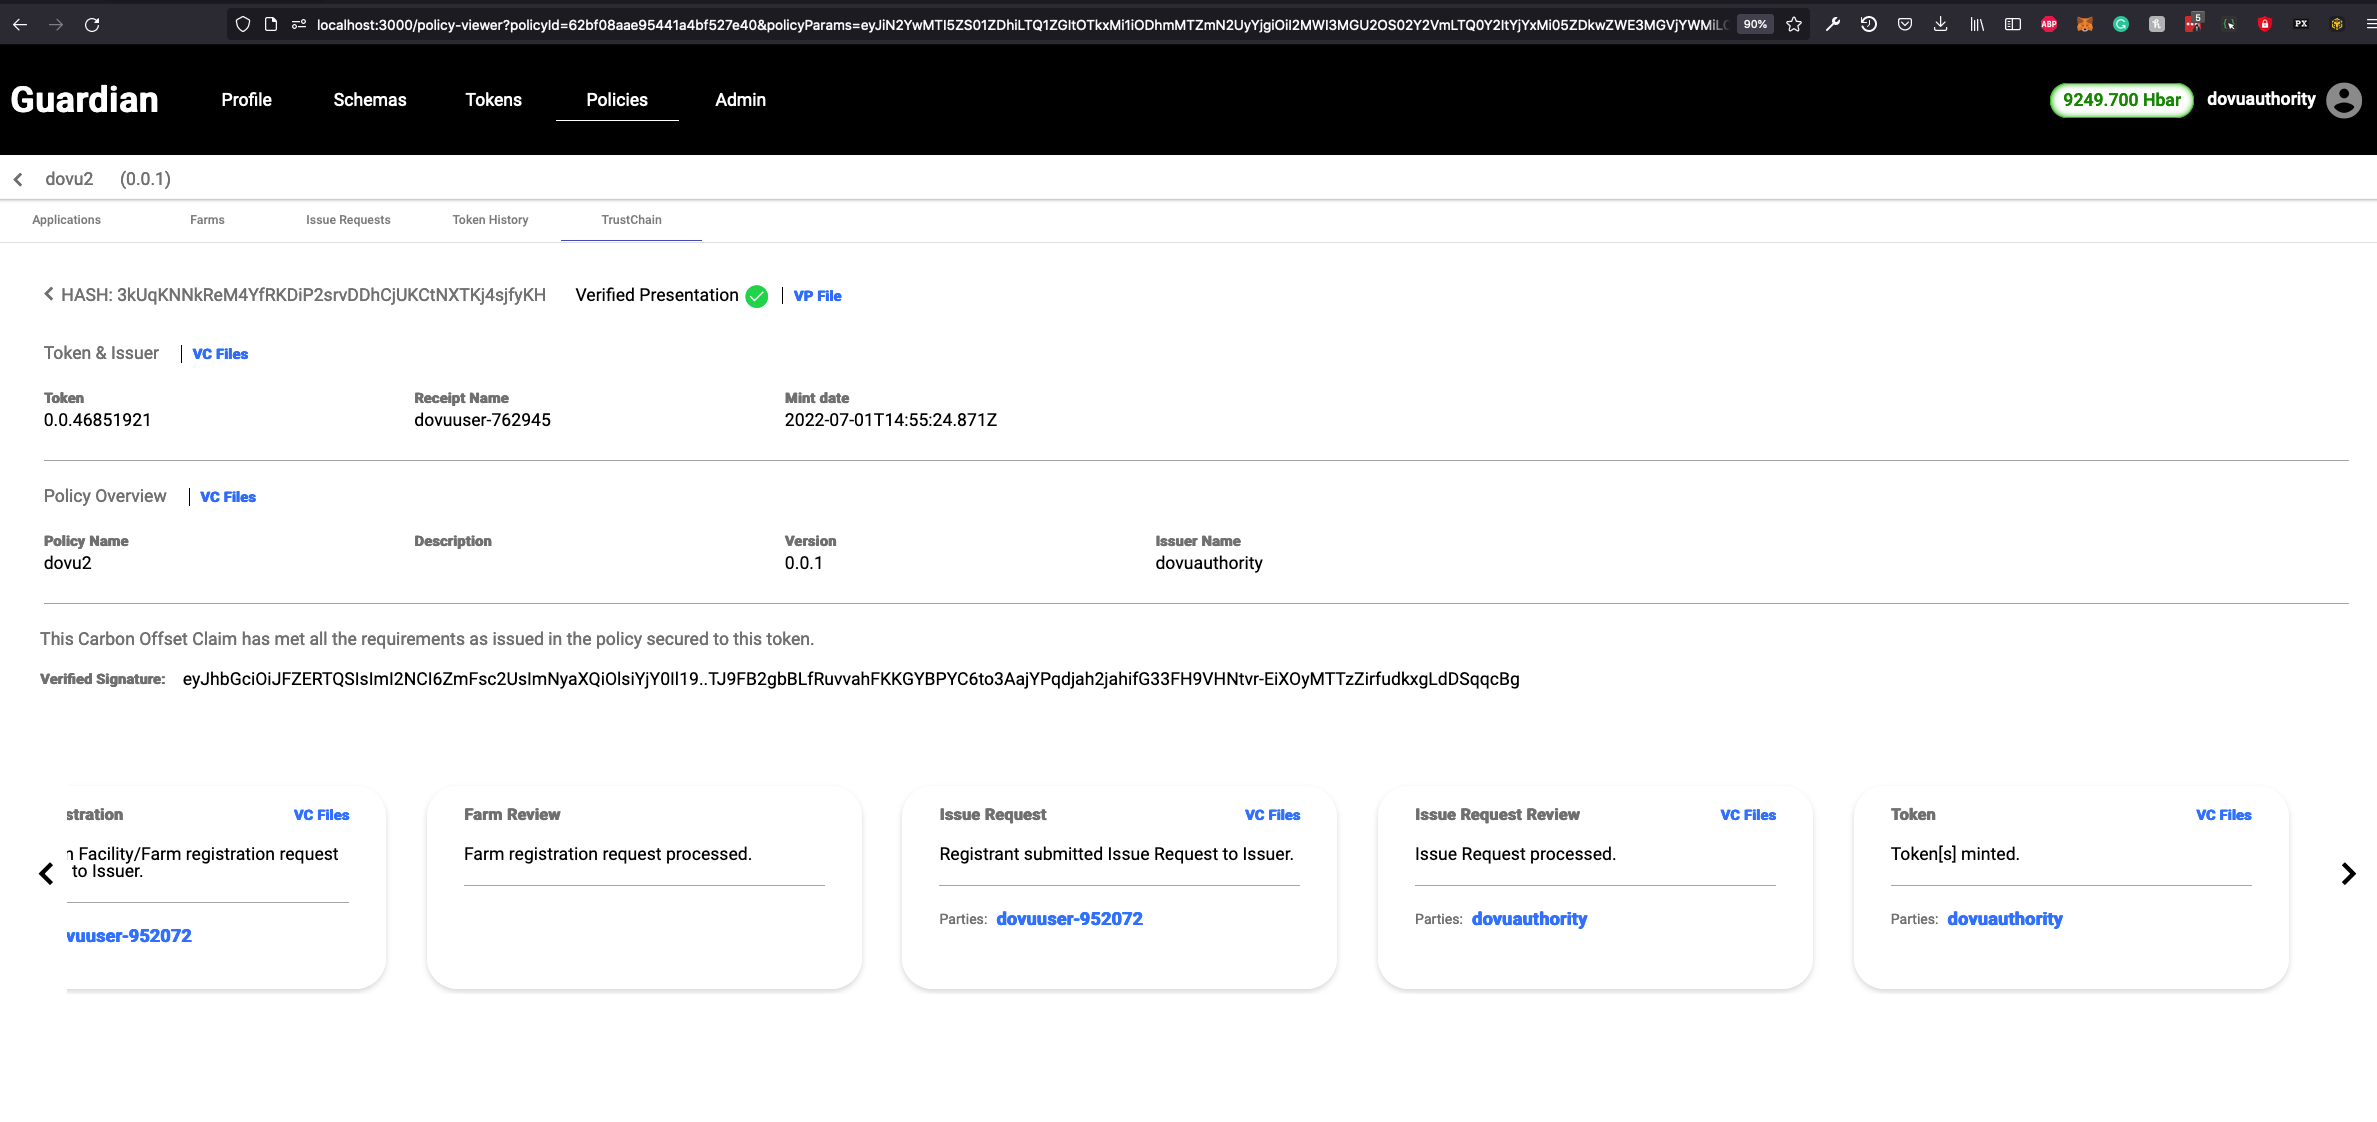The width and height of the screenshot is (2377, 1122).
Task: Go back in the carousel with the left arrow
Action: [46, 873]
